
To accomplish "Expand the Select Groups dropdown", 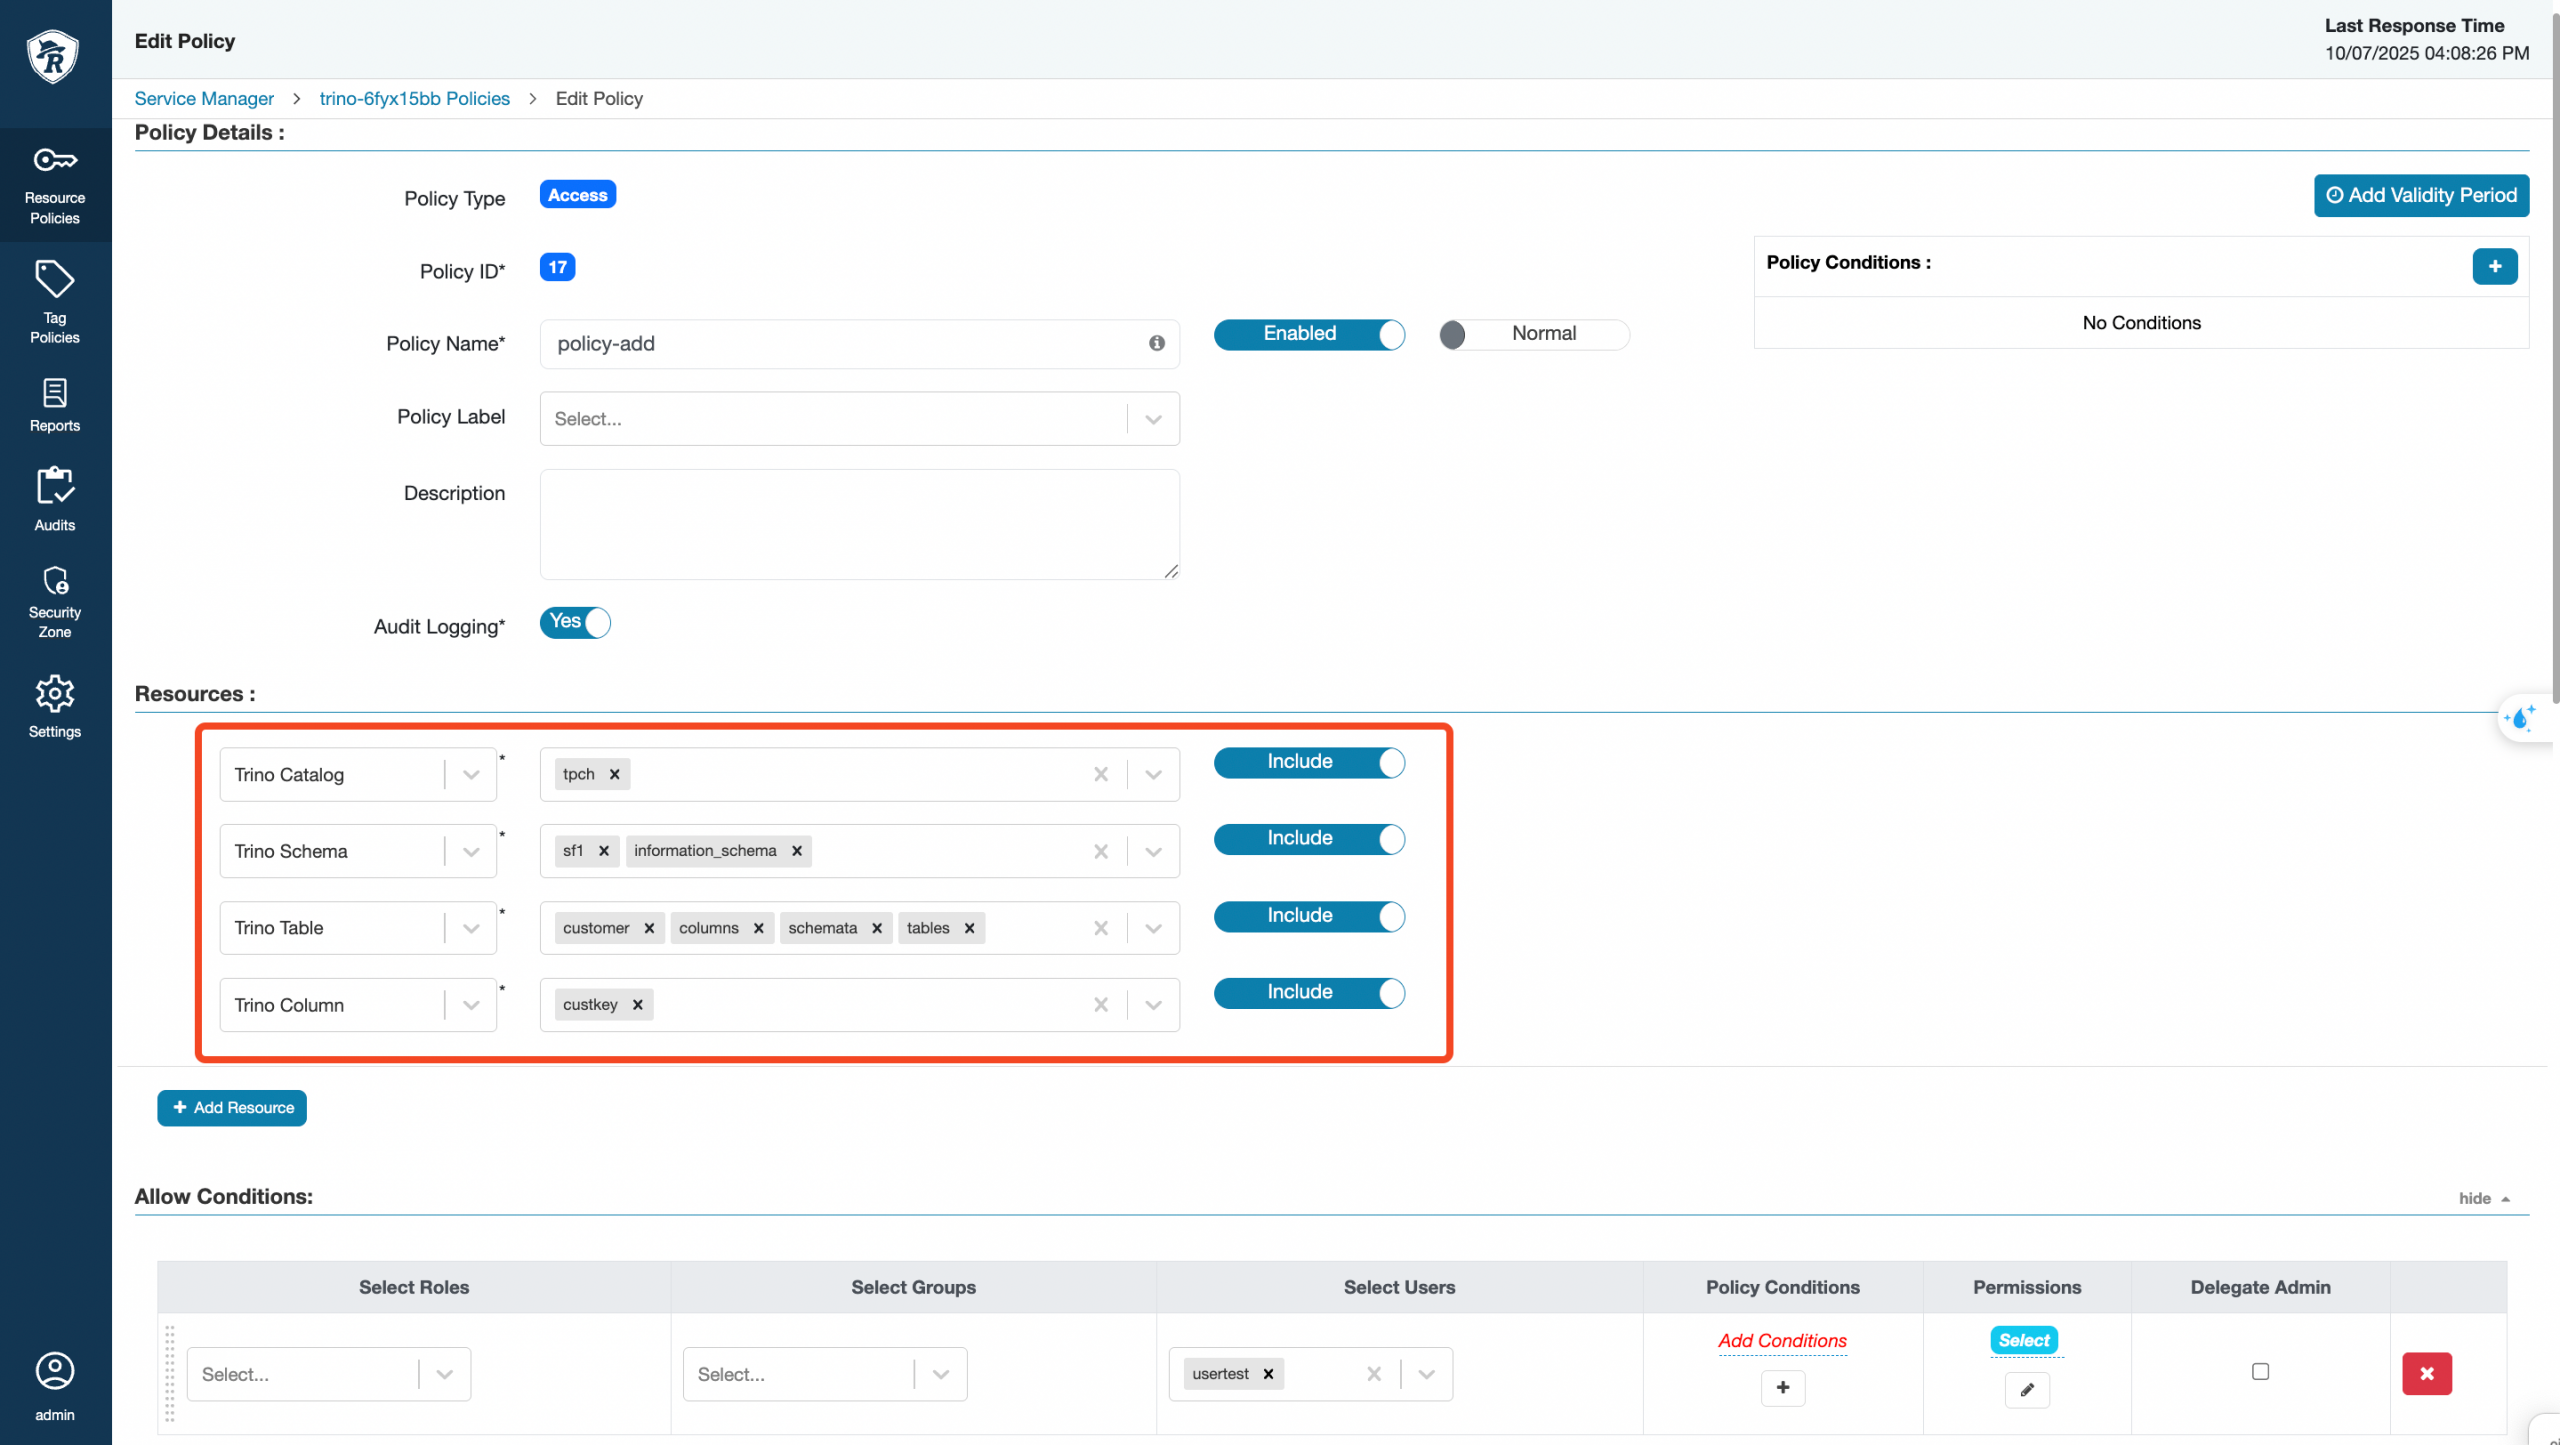I will pyautogui.click(x=940, y=1374).
